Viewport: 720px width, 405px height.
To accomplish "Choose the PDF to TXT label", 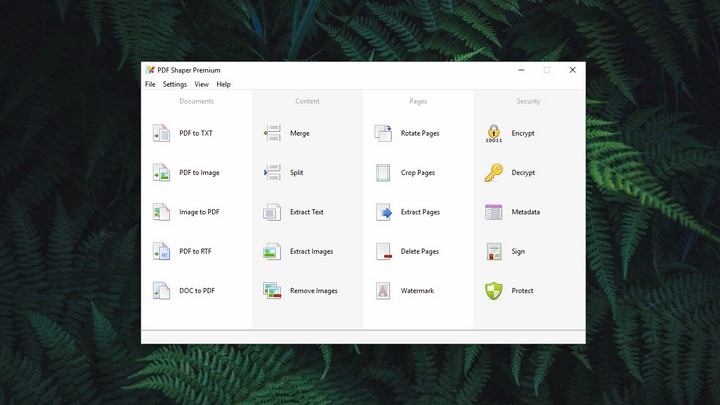I will [196, 133].
